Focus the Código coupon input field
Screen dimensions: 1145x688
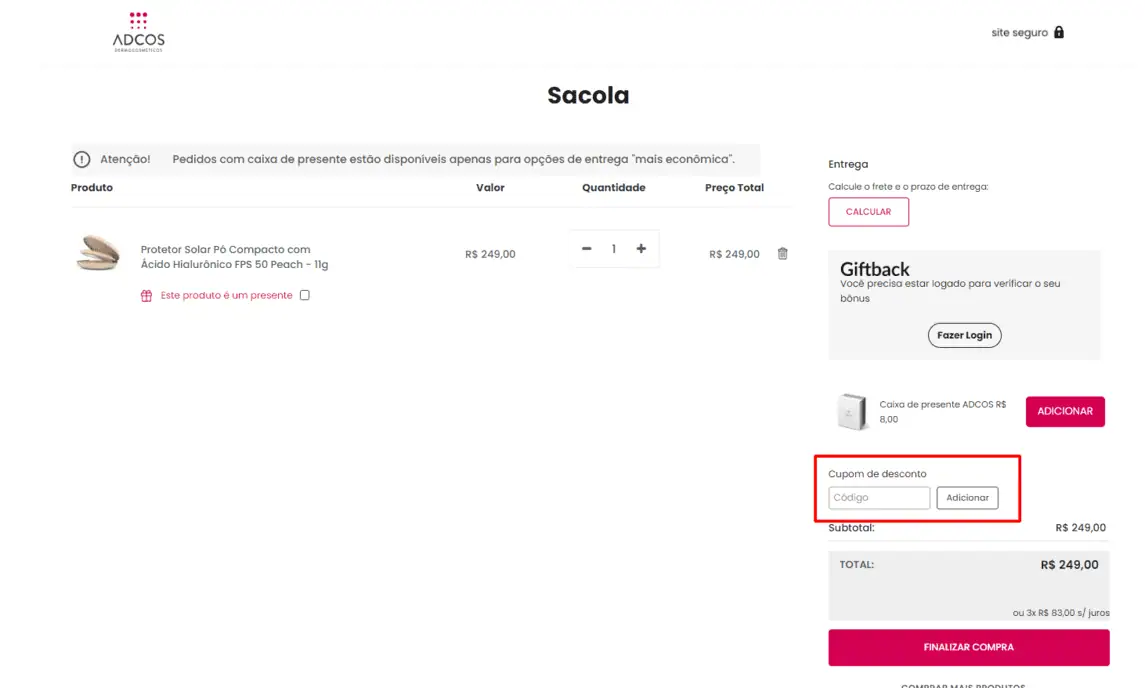point(879,497)
